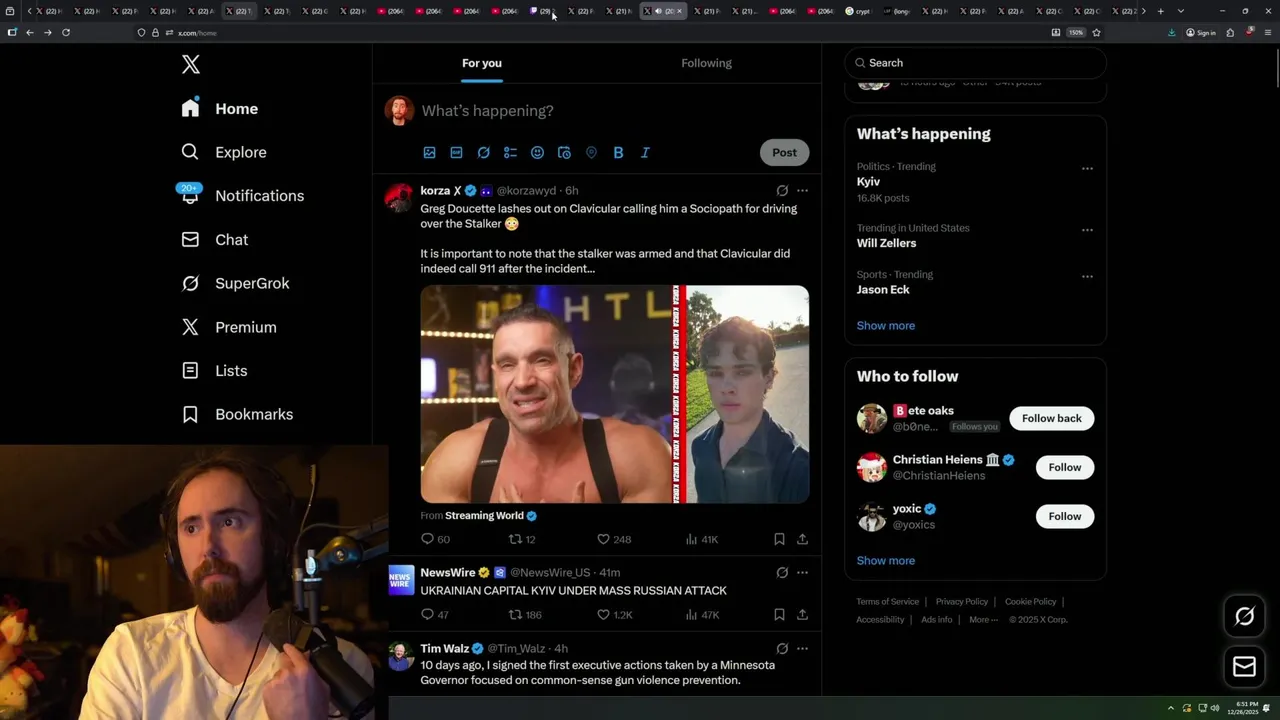
Task: Open more menu on Tim Walz post
Action: pos(802,649)
